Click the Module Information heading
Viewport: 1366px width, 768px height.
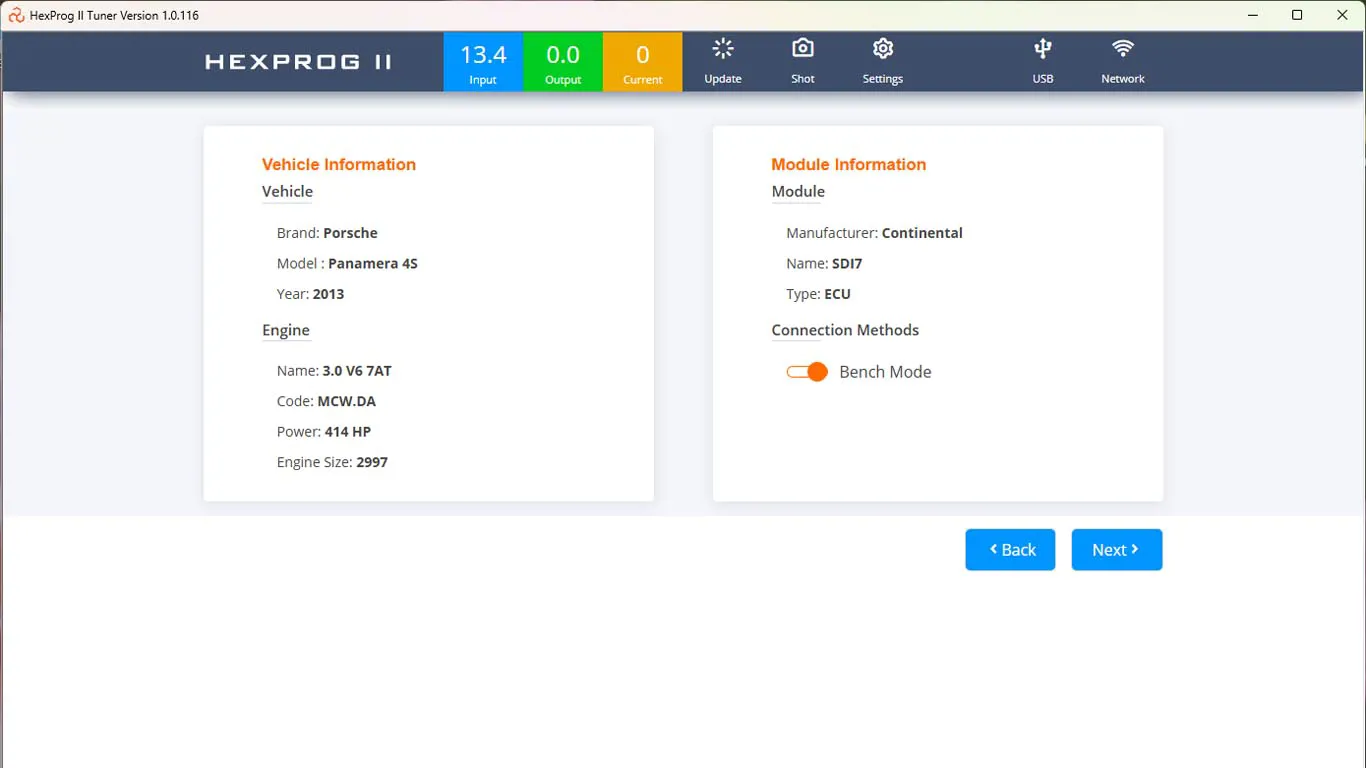[x=848, y=165]
